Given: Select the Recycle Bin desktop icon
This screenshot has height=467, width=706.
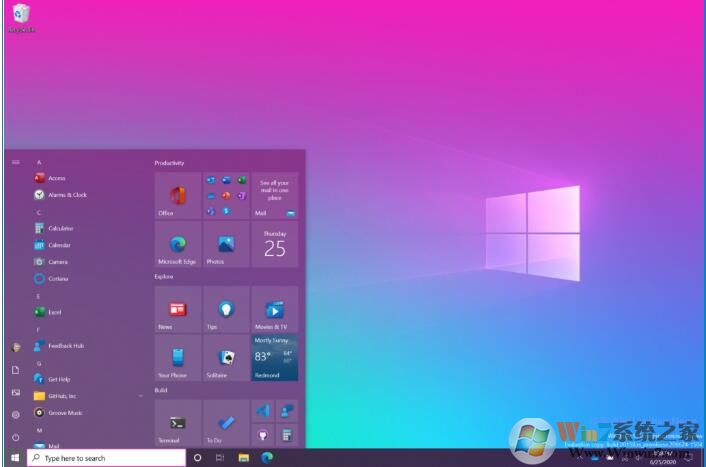Looking at the screenshot, I should [21, 18].
